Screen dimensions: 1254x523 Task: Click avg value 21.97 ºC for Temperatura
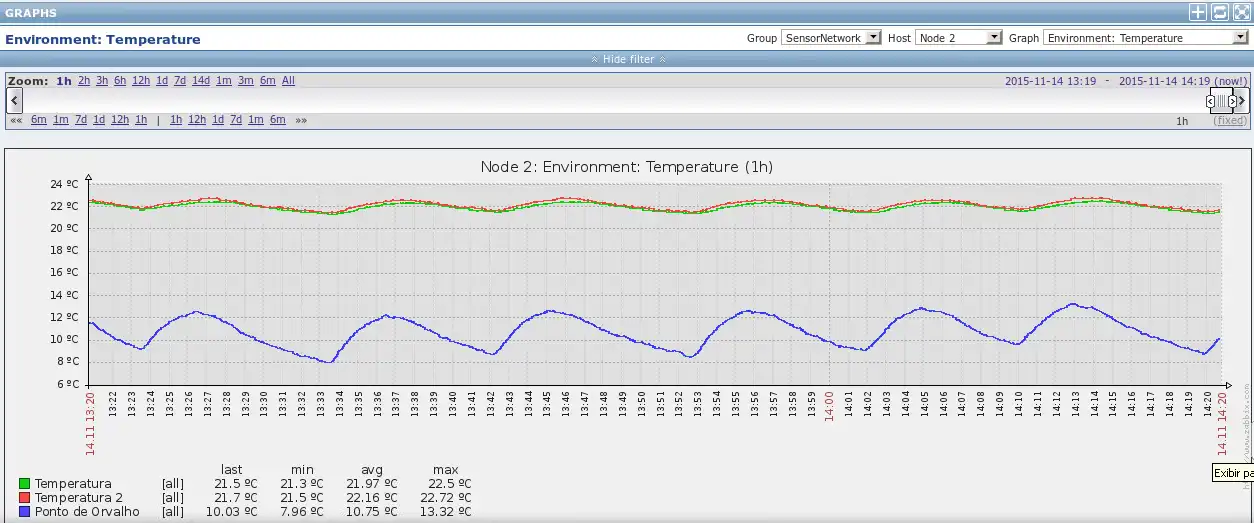click(x=371, y=484)
